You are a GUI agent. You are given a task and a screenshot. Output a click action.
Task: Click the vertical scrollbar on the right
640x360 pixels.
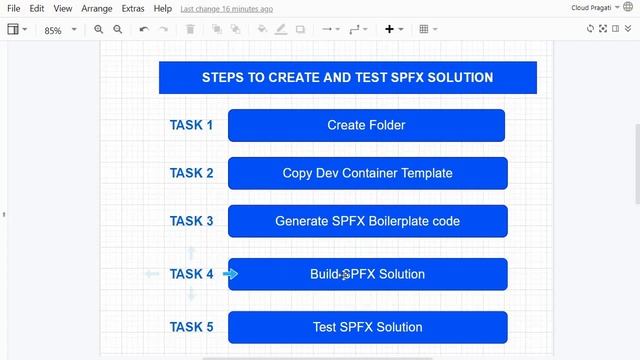pyautogui.click(x=638, y=164)
